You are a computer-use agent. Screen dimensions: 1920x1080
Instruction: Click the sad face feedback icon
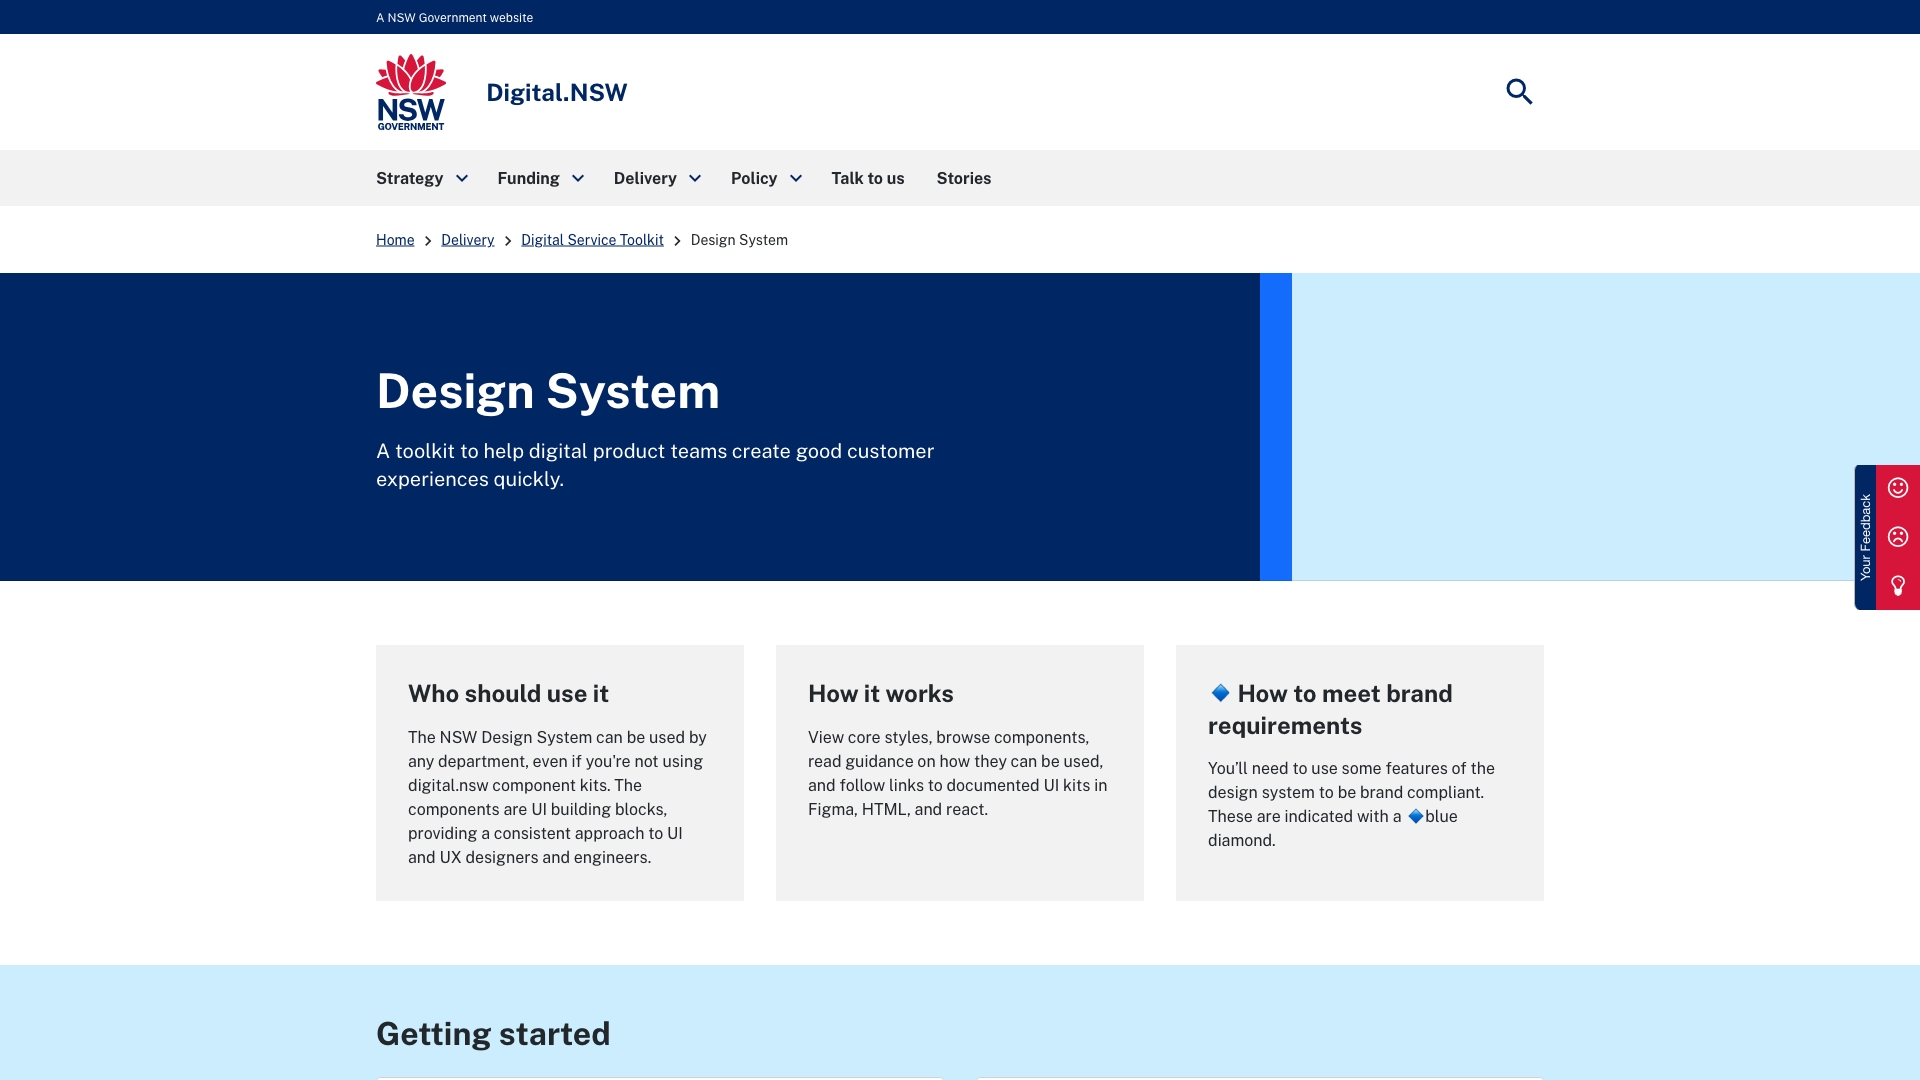[1897, 537]
